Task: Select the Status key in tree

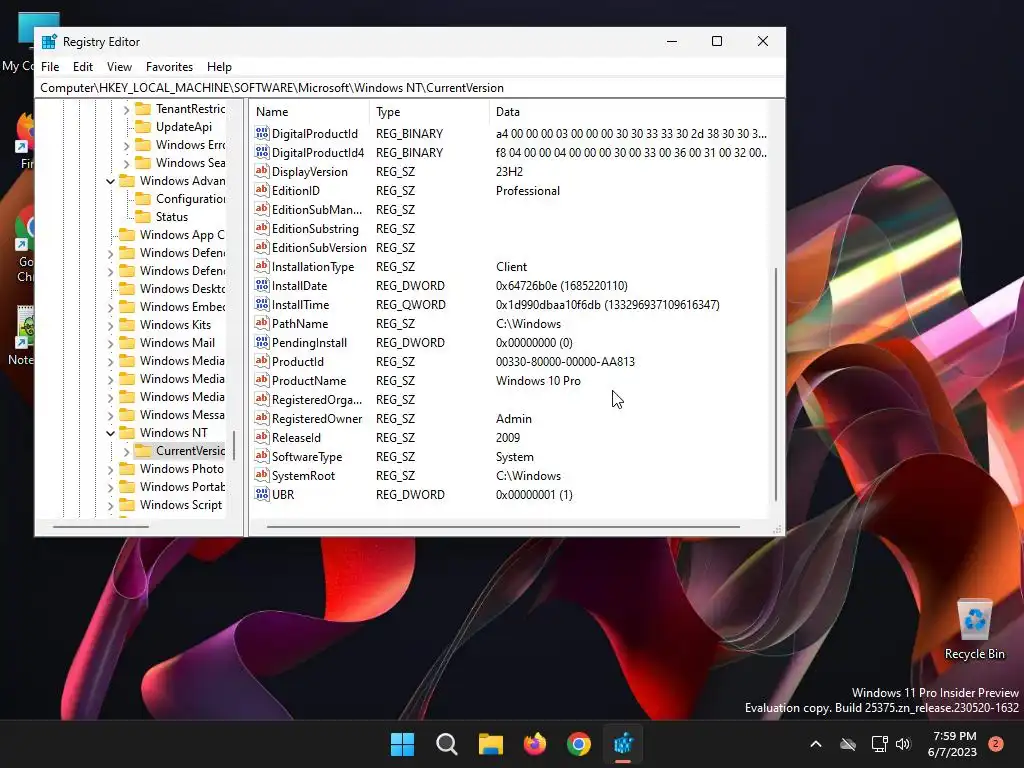Action: 172,217
